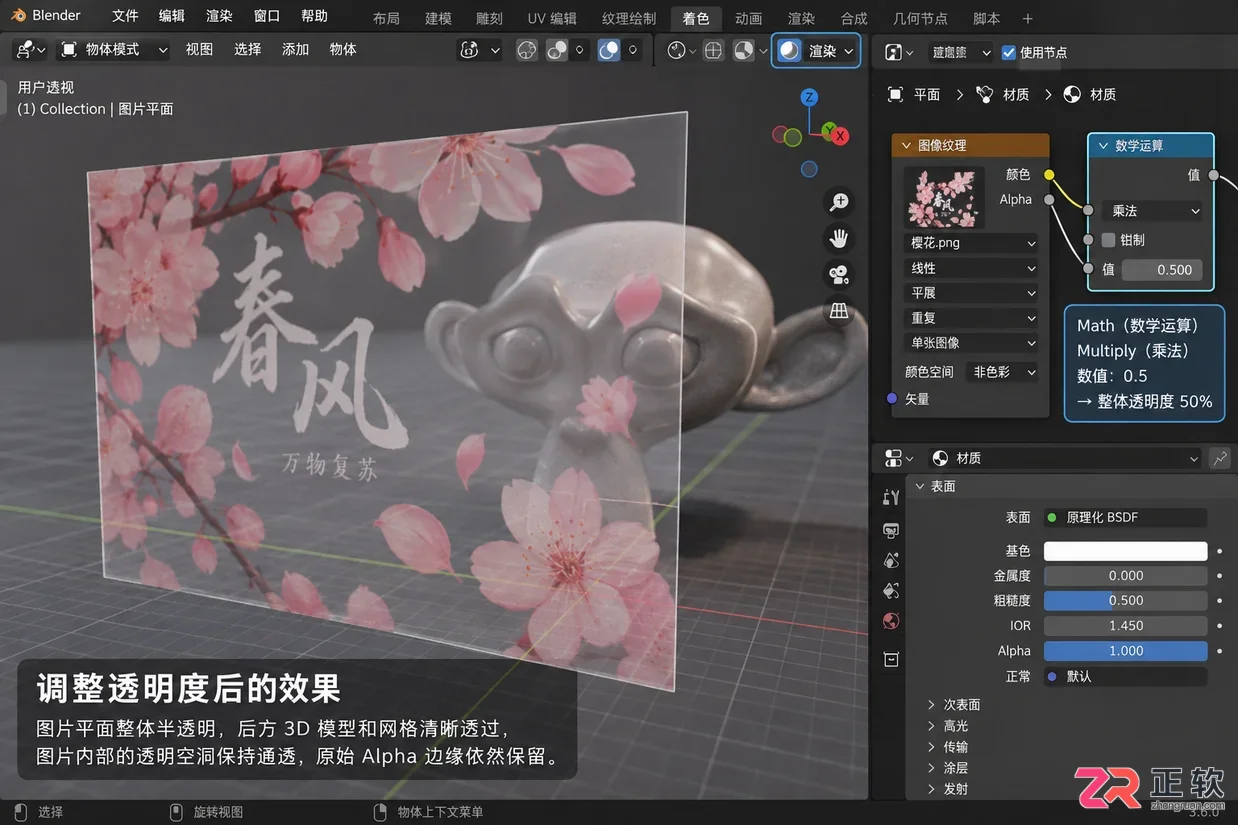This screenshot has width=1238, height=825.
Task: Toggle the 钳制 checkbox
Action: (1108, 240)
